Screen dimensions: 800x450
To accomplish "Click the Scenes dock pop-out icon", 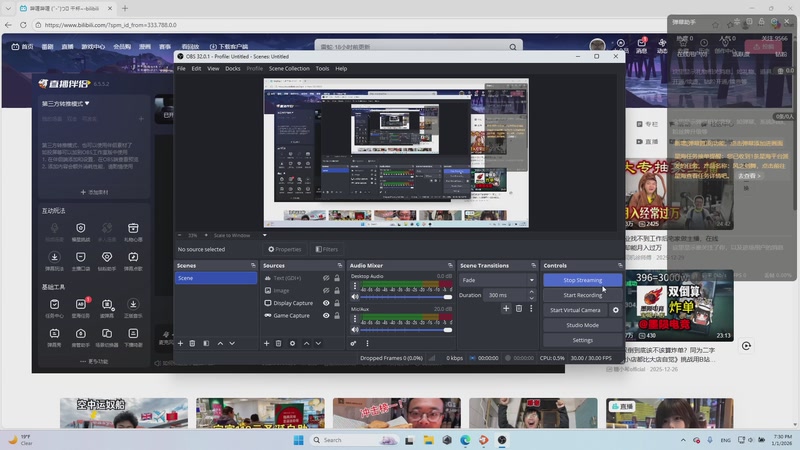I will 254,266.
